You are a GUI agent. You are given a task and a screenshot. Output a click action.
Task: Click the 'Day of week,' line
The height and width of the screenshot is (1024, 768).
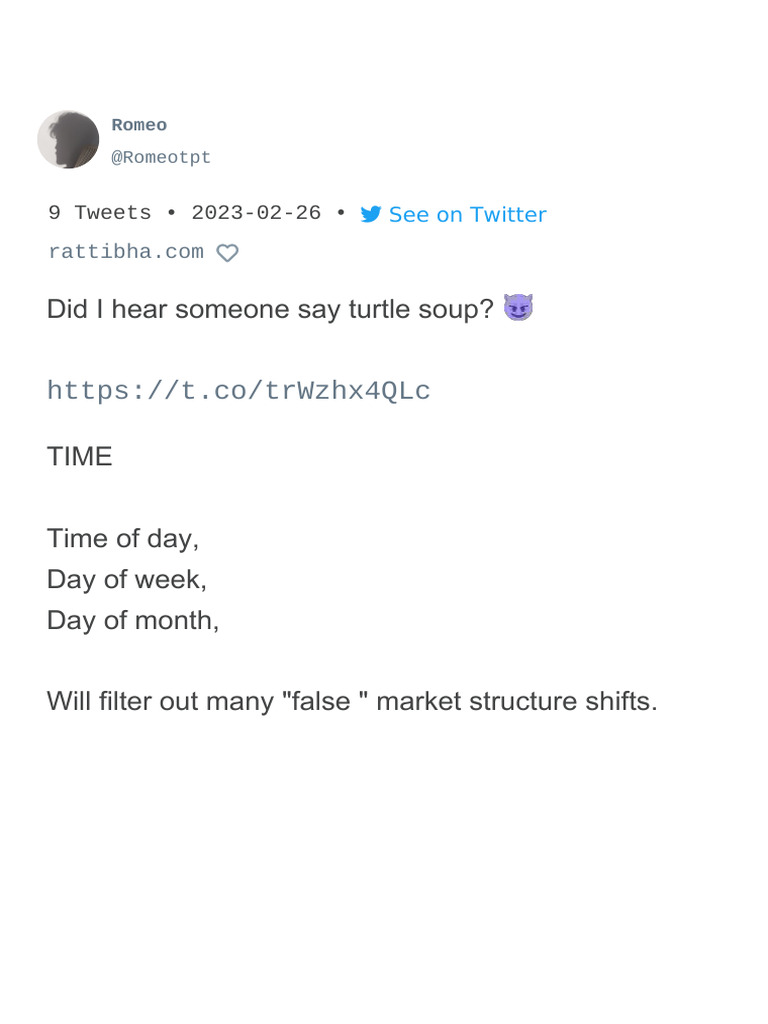coord(127,579)
